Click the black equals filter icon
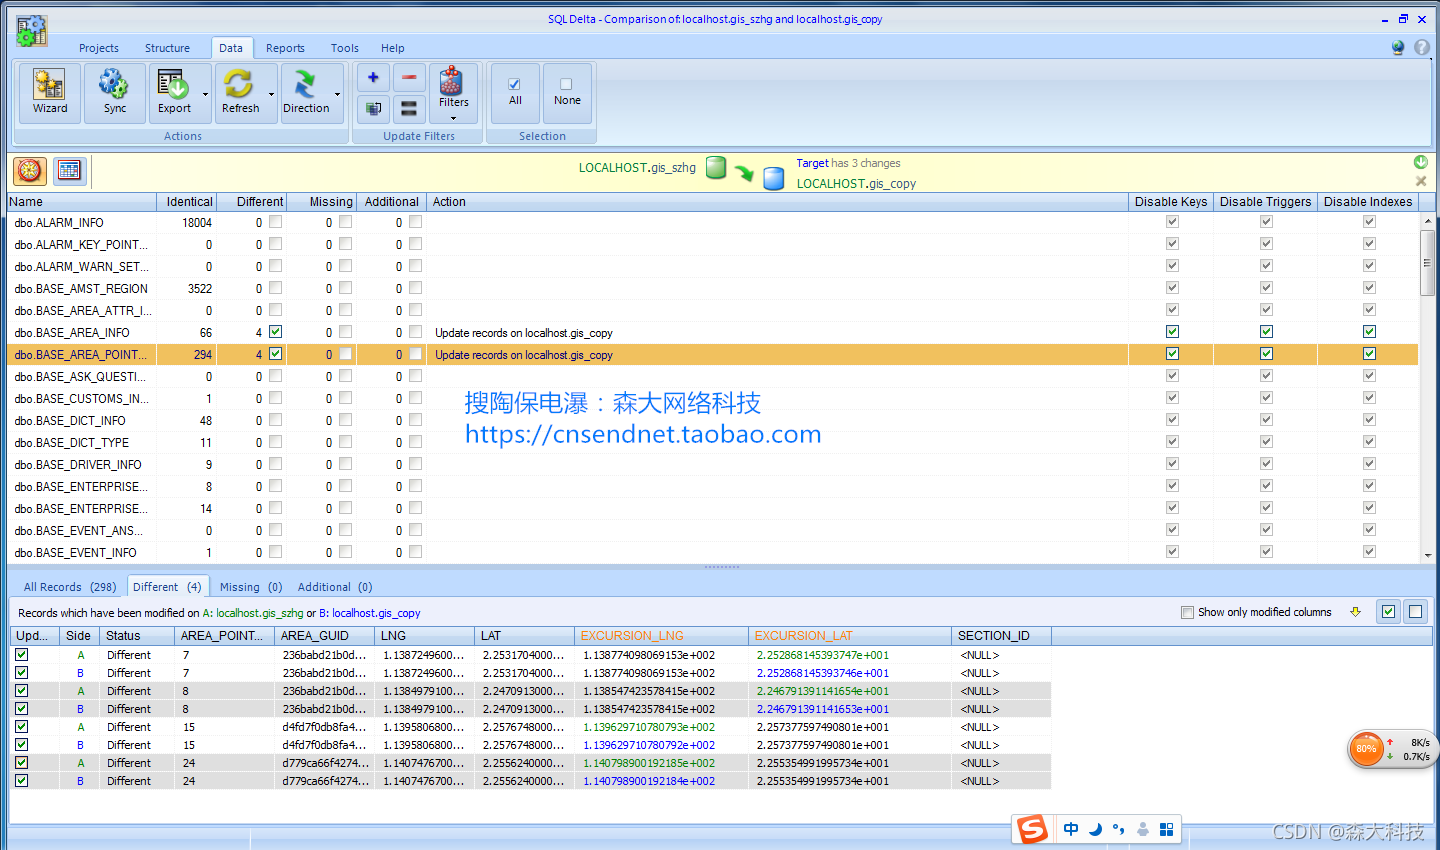 click(409, 108)
